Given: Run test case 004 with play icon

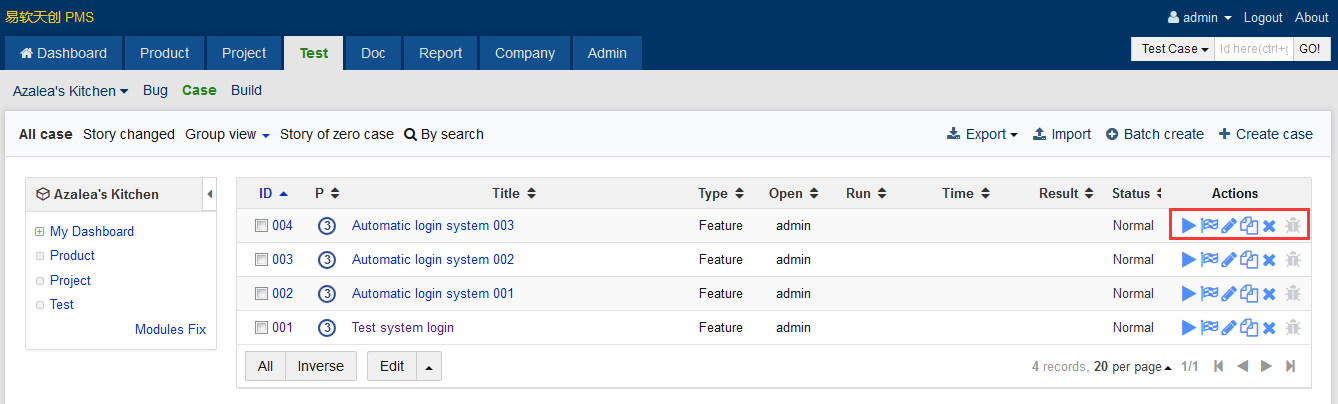Looking at the screenshot, I should coord(1188,226).
